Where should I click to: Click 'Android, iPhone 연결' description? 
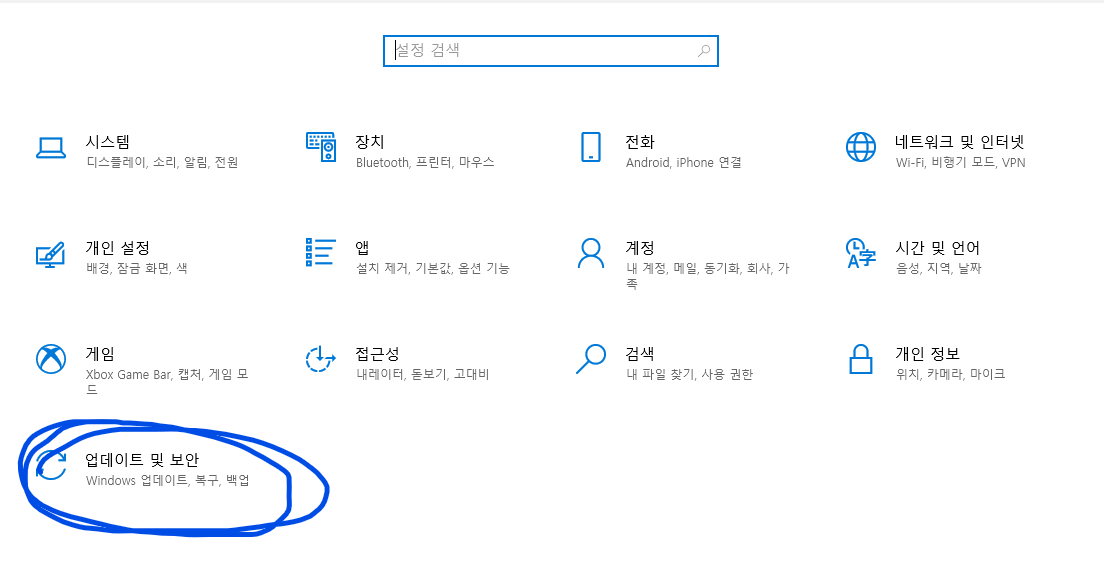click(x=684, y=163)
